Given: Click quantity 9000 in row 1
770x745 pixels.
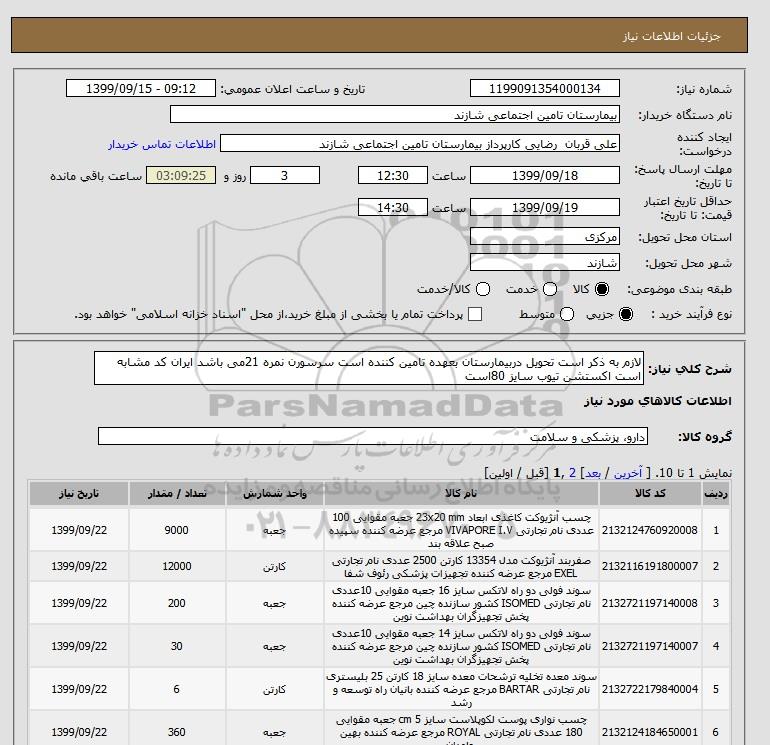Looking at the screenshot, I should [177, 530].
